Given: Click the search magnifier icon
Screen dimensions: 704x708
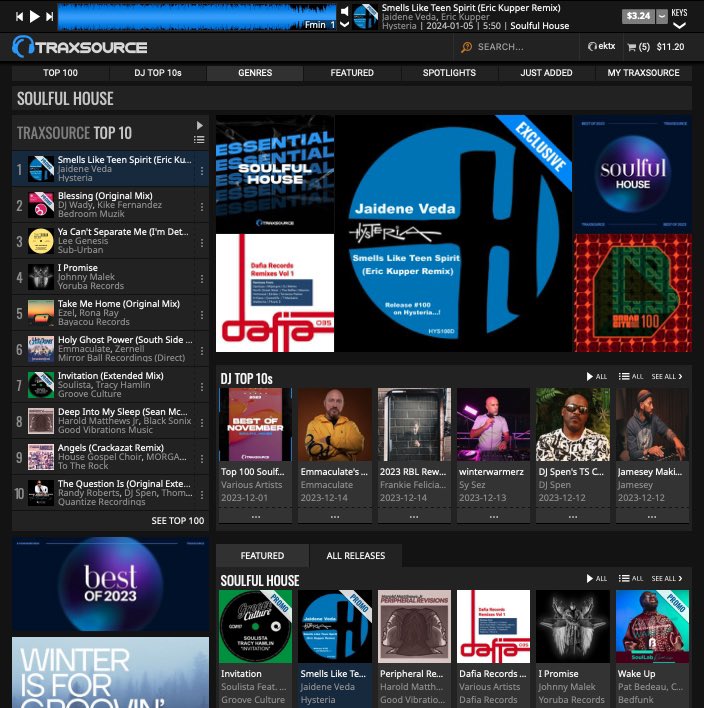Looking at the screenshot, I should click(466, 47).
